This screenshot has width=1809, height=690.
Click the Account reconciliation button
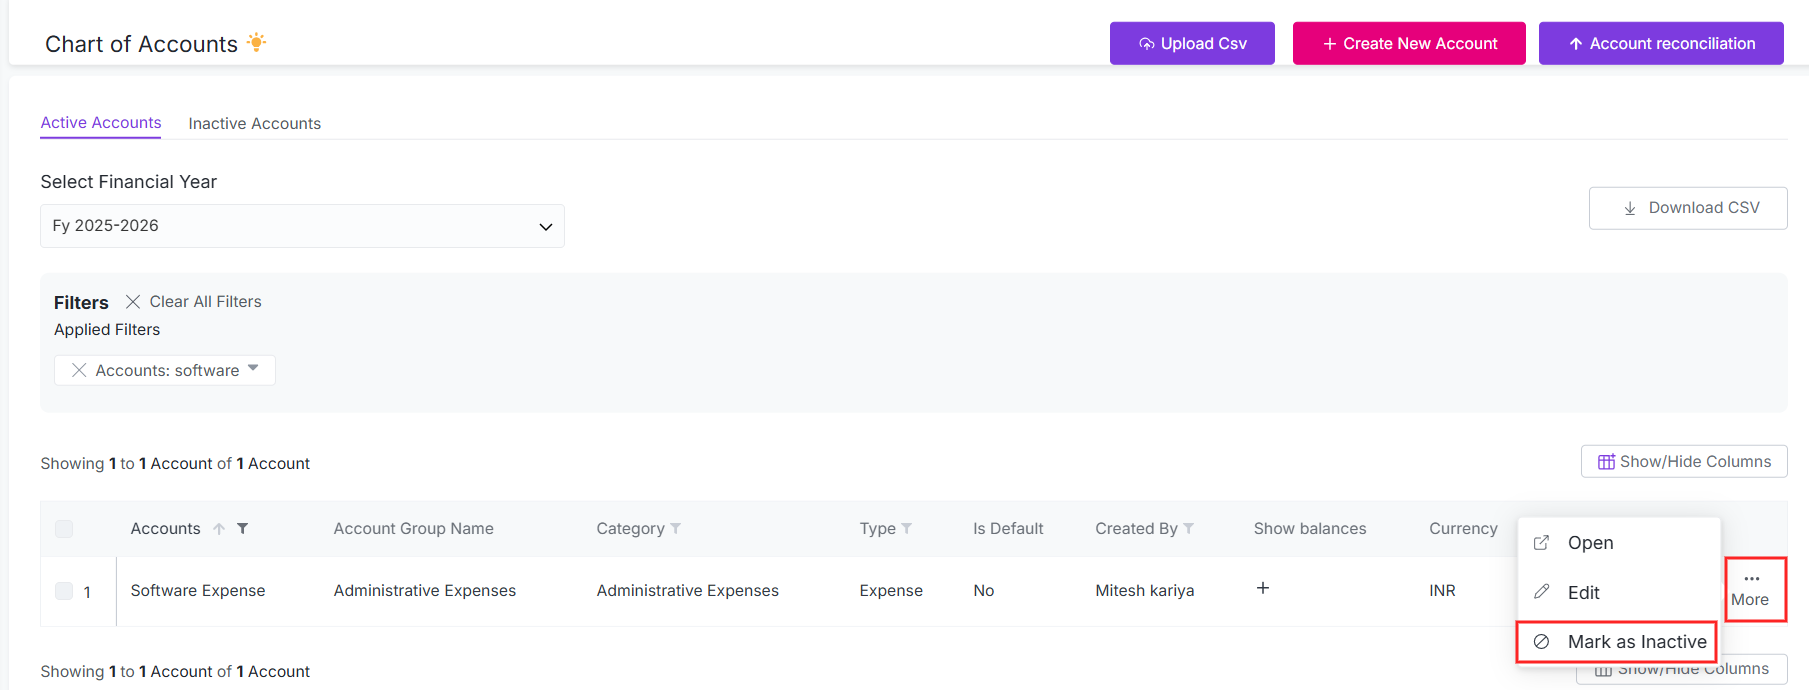coord(1661,44)
